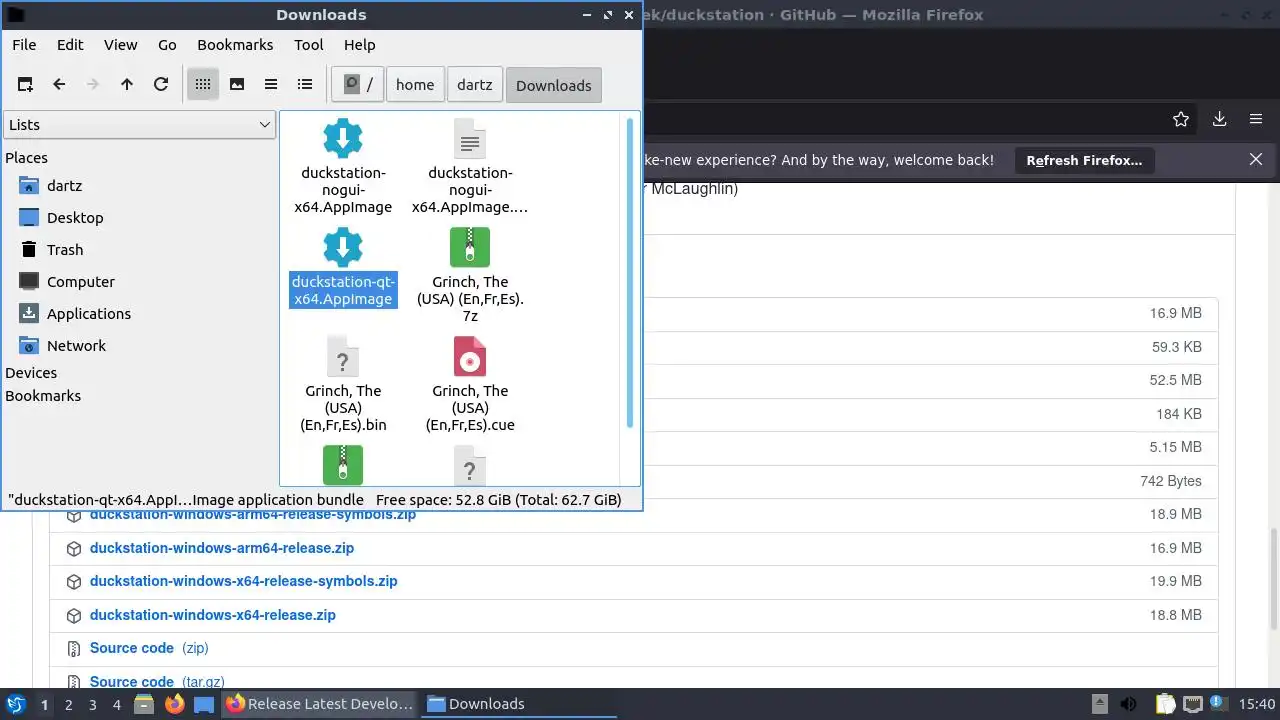The height and width of the screenshot is (720, 1280).
Task: Navigate to home path segment
Action: coord(415,85)
